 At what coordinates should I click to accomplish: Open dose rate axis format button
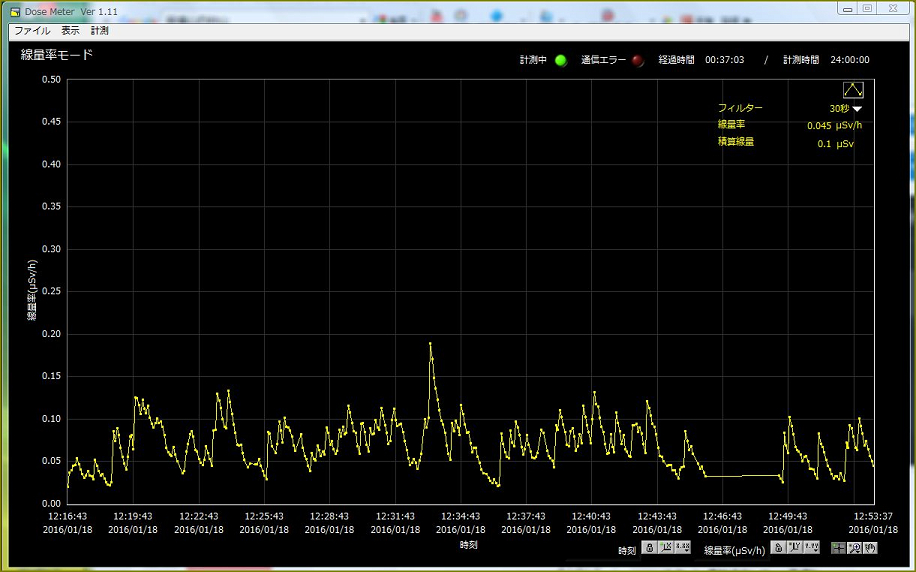812,548
